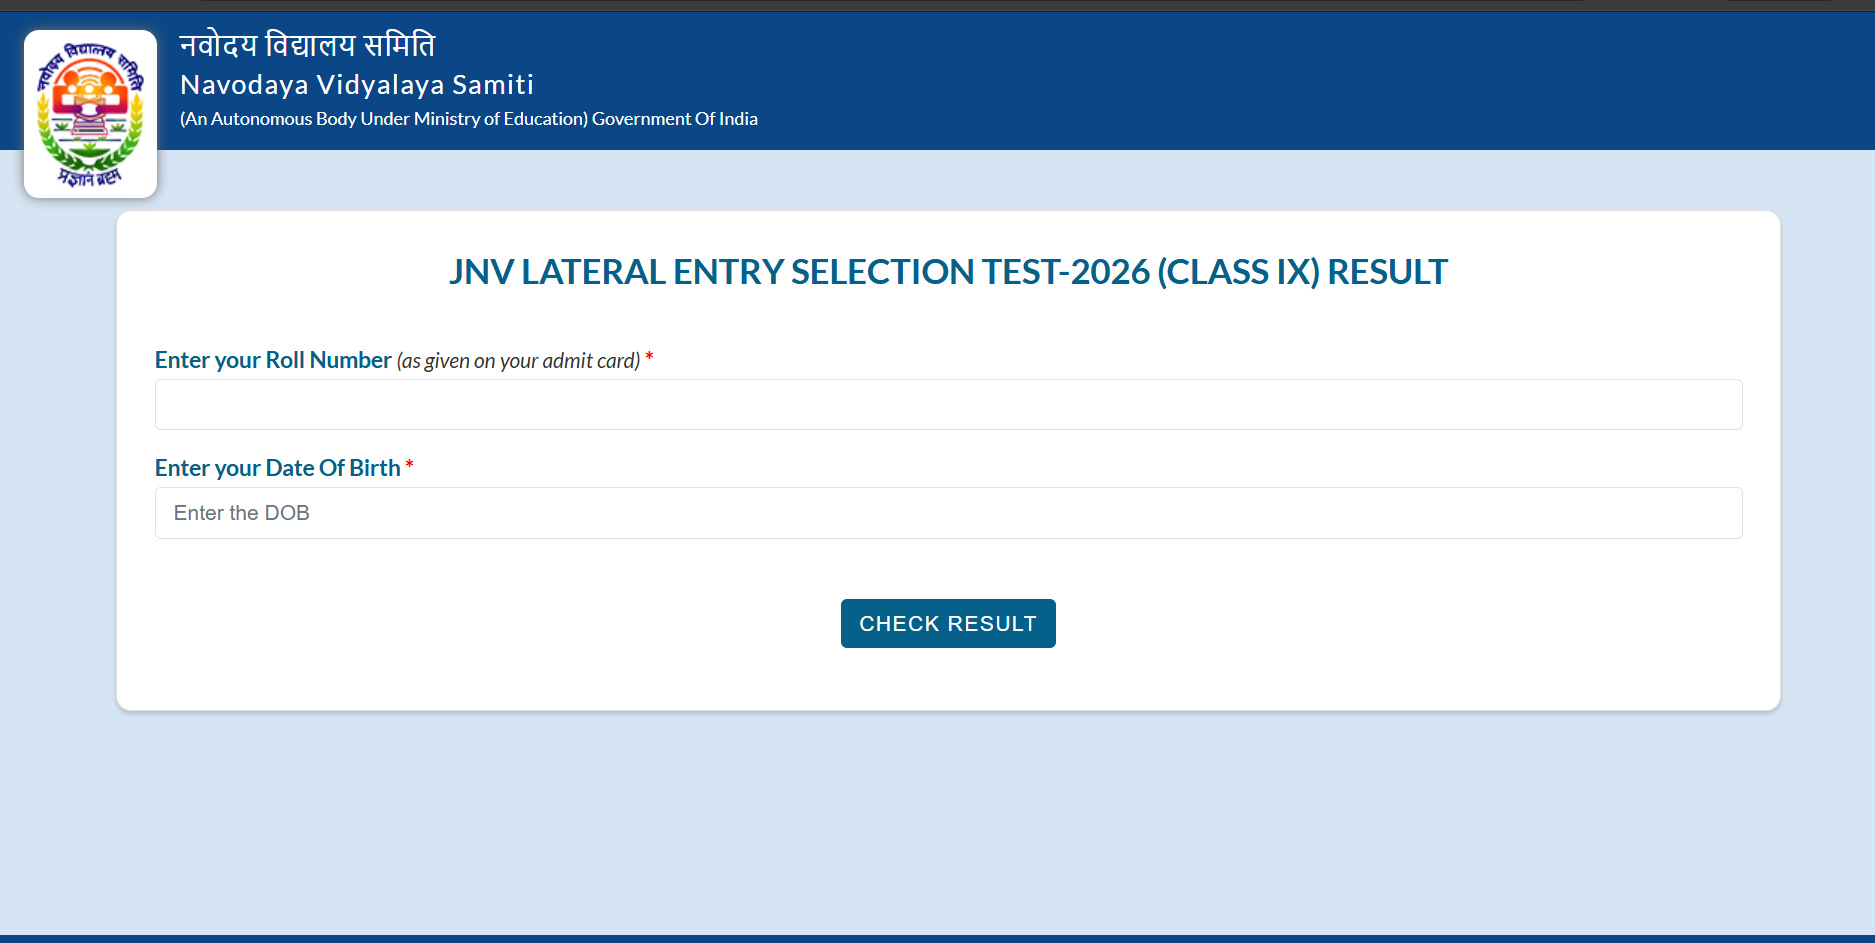The width and height of the screenshot is (1875, 943).
Task: Focus the 'Enter the DOB' date field
Action: pyautogui.click(x=948, y=513)
